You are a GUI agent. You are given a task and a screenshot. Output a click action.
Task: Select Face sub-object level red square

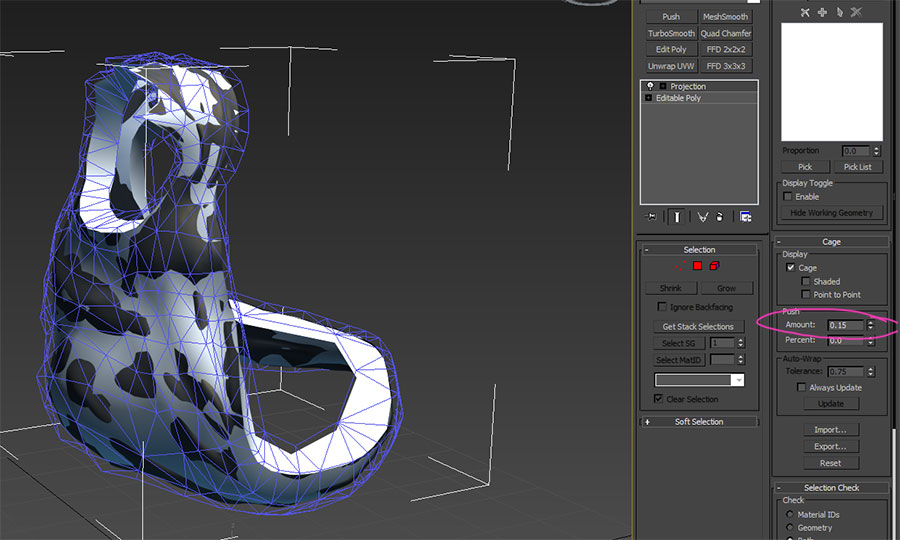tap(697, 266)
